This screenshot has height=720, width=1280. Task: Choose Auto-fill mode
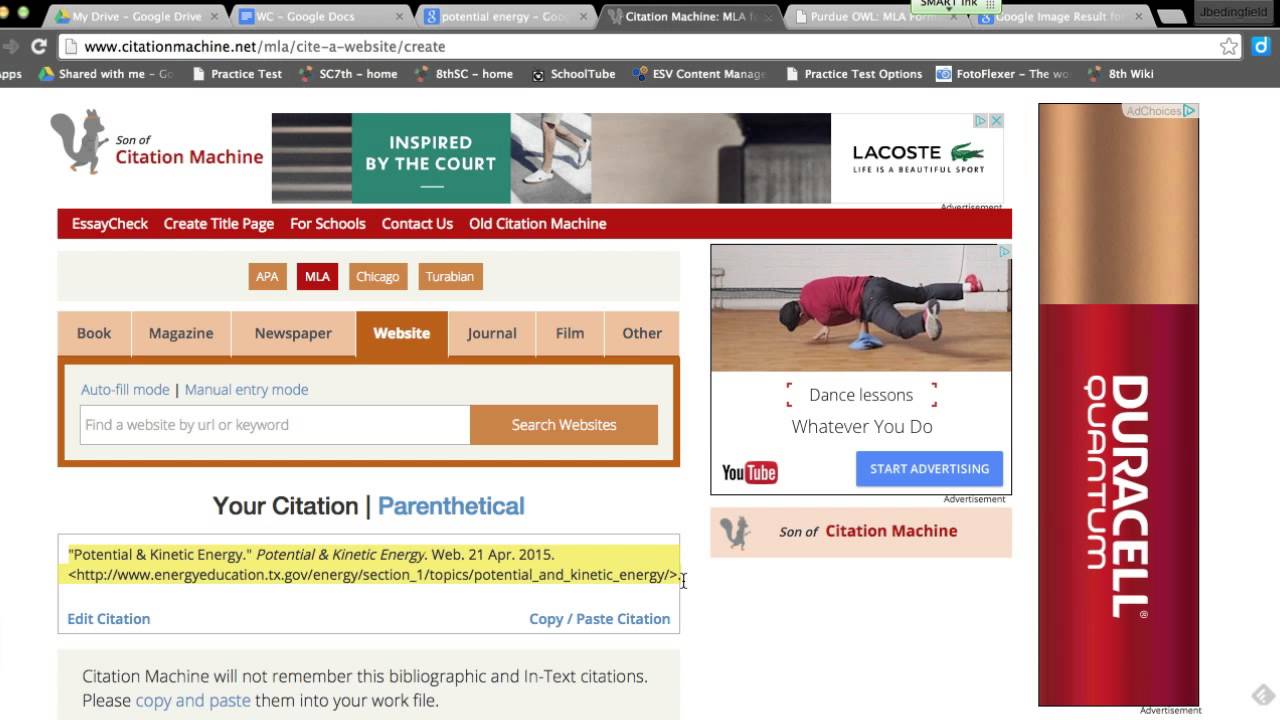pyautogui.click(x=125, y=390)
